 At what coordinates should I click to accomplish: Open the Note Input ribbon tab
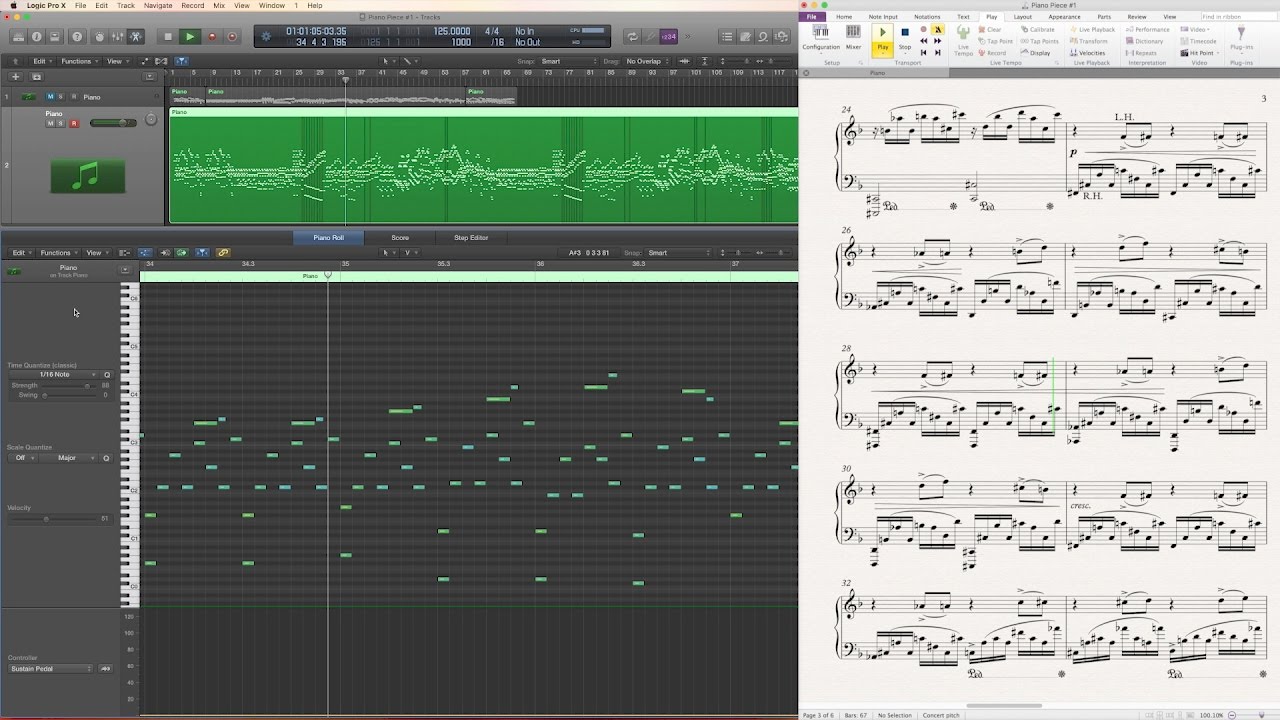[883, 17]
